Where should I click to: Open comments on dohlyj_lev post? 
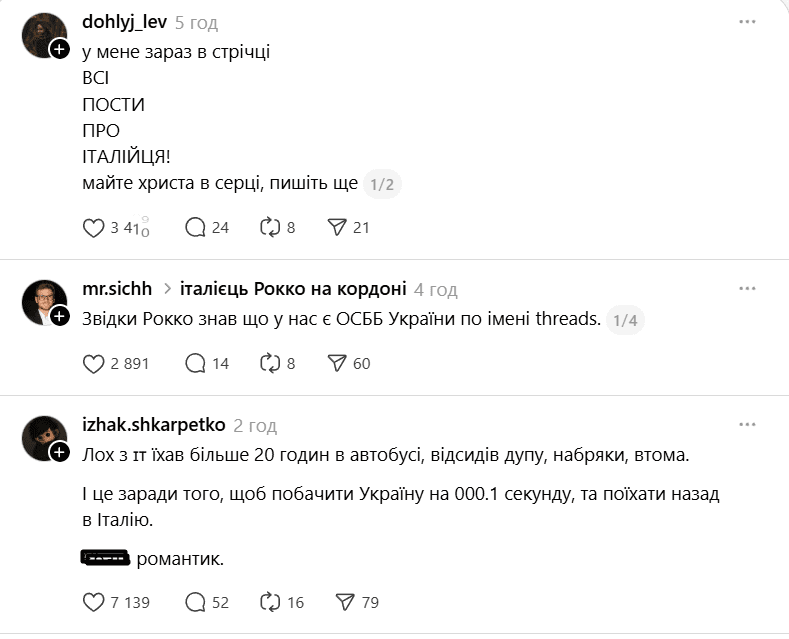click(x=196, y=228)
